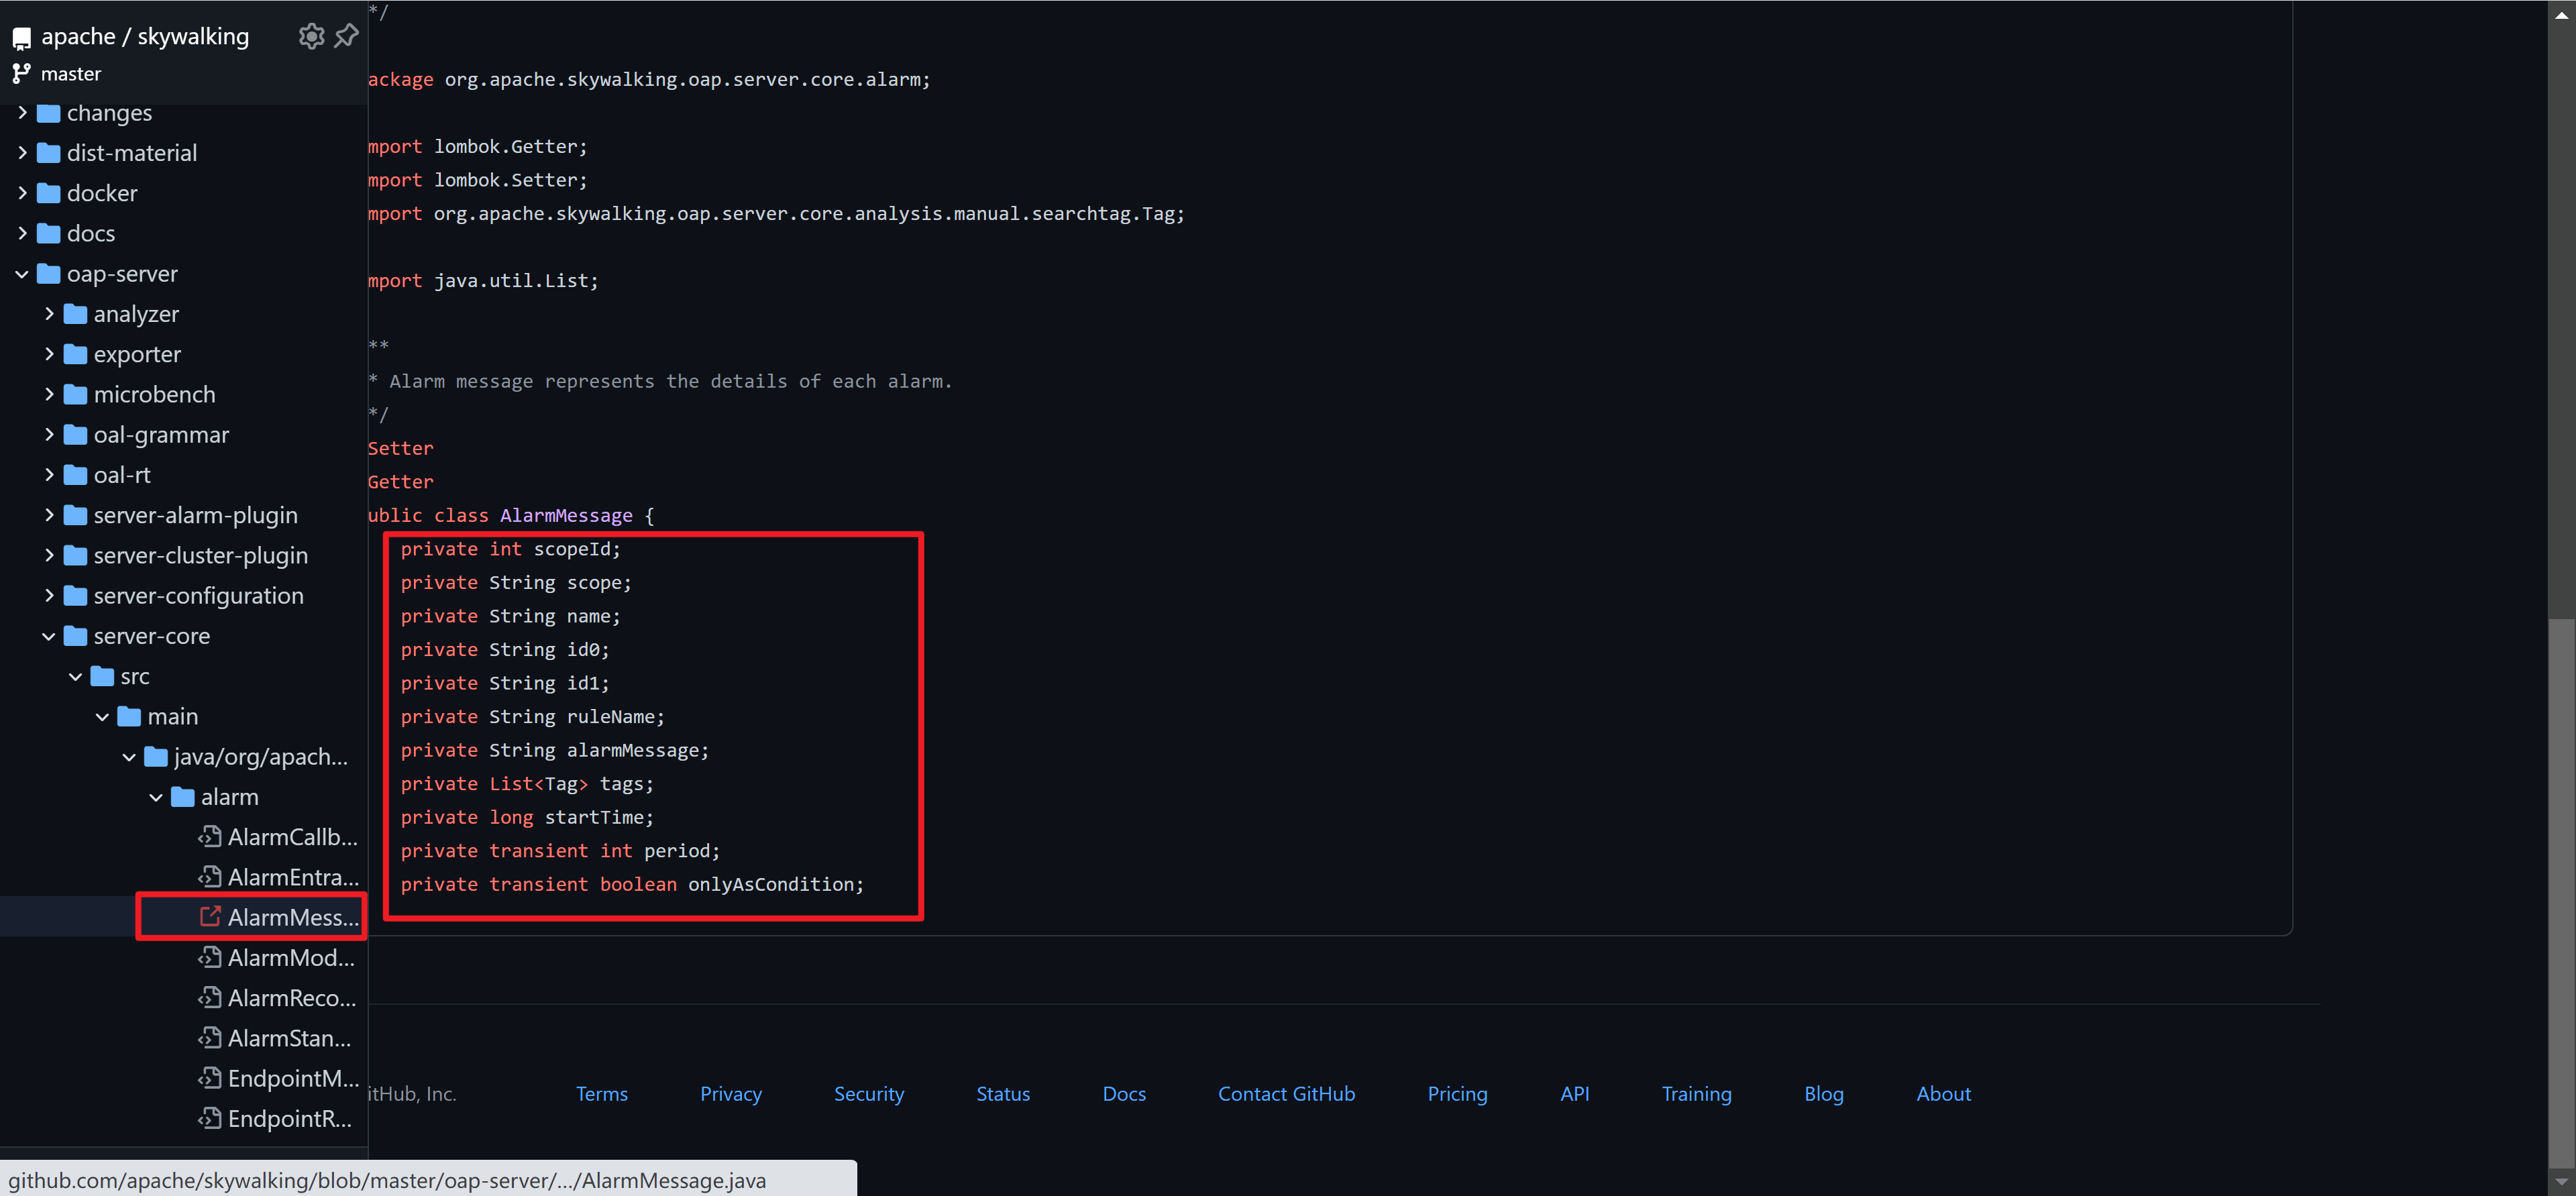Collapse the oap-server folder
Screen dimensions: 2576x1196
[22, 274]
